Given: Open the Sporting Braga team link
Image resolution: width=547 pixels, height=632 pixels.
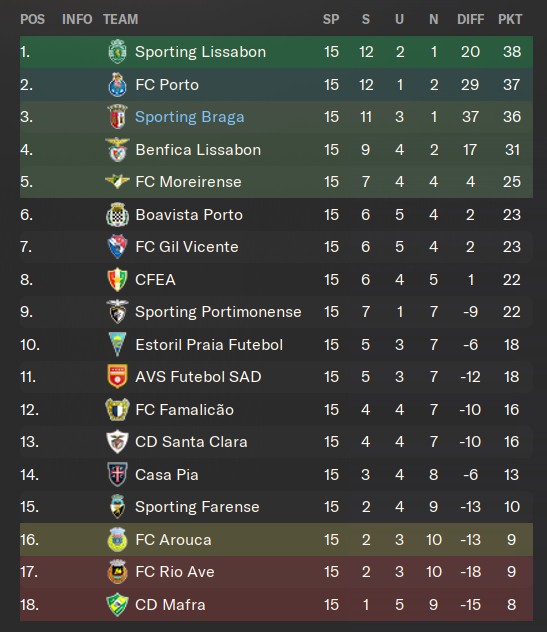Looking at the screenshot, I should pos(189,117).
